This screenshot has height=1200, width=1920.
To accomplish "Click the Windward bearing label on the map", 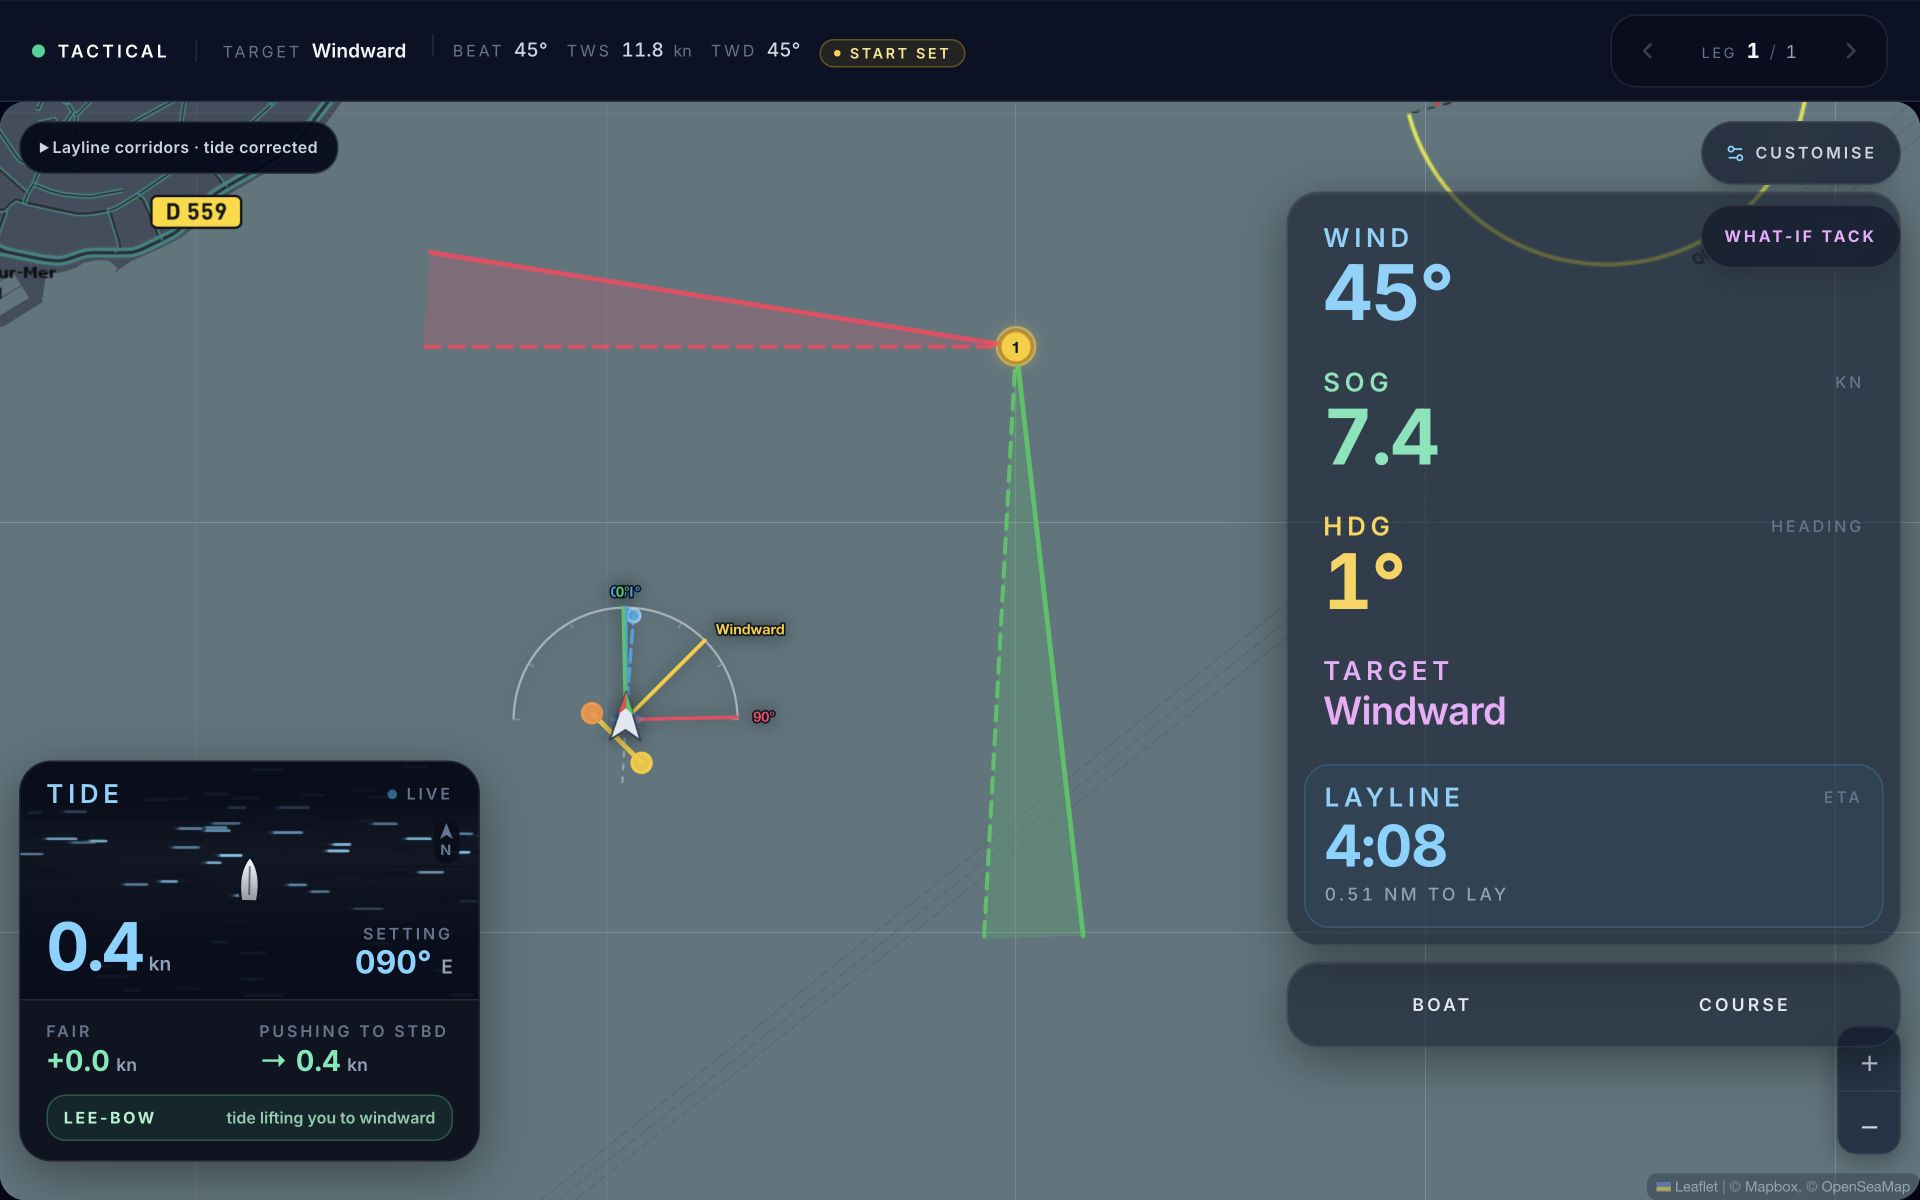I will 750,629.
